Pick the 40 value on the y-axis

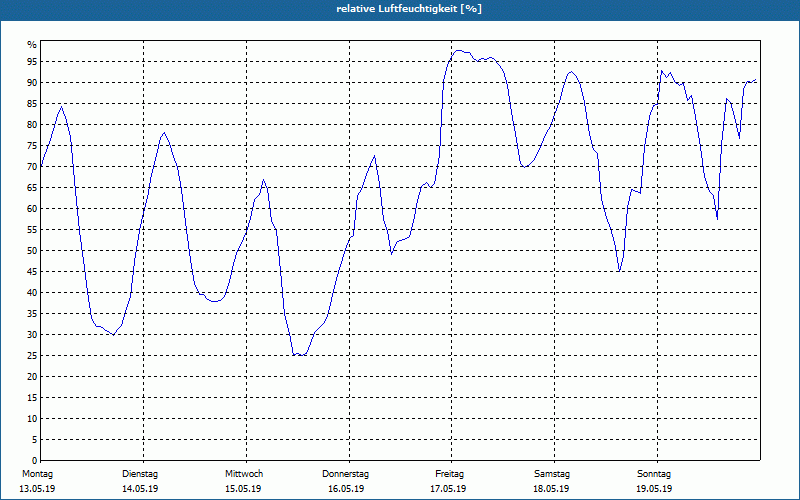[x=32, y=292]
